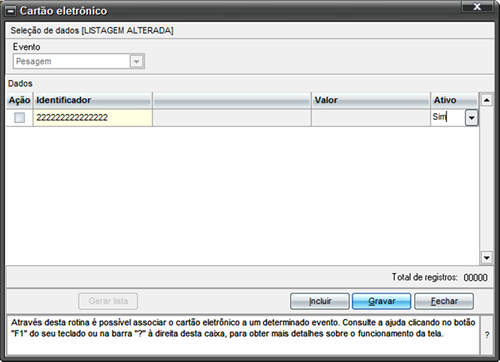Click the Ativo column header

pyautogui.click(x=455, y=100)
